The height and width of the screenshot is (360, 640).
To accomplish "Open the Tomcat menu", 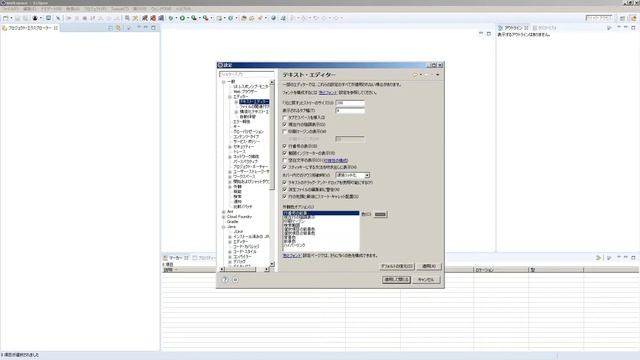I will (120, 9).
